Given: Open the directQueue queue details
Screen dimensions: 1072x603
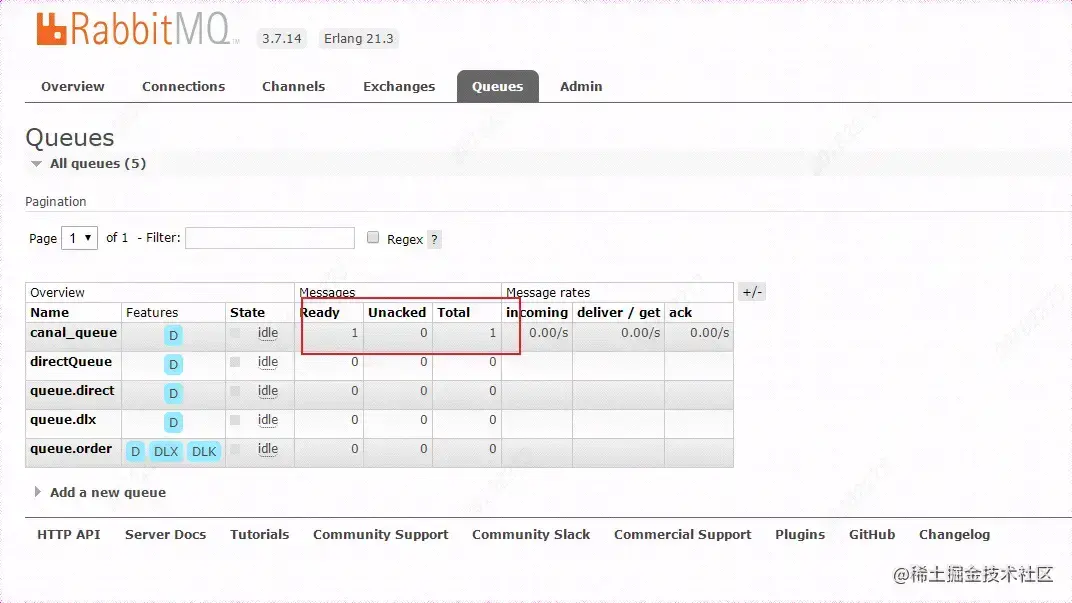Looking at the screenshot, I should pos(71,362).
